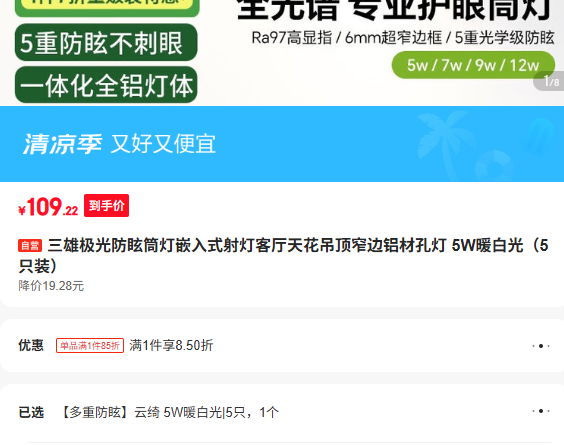Click the palm tree graphic in blue banner
This screenshot has width=564, height=445.
click(441, 142)
